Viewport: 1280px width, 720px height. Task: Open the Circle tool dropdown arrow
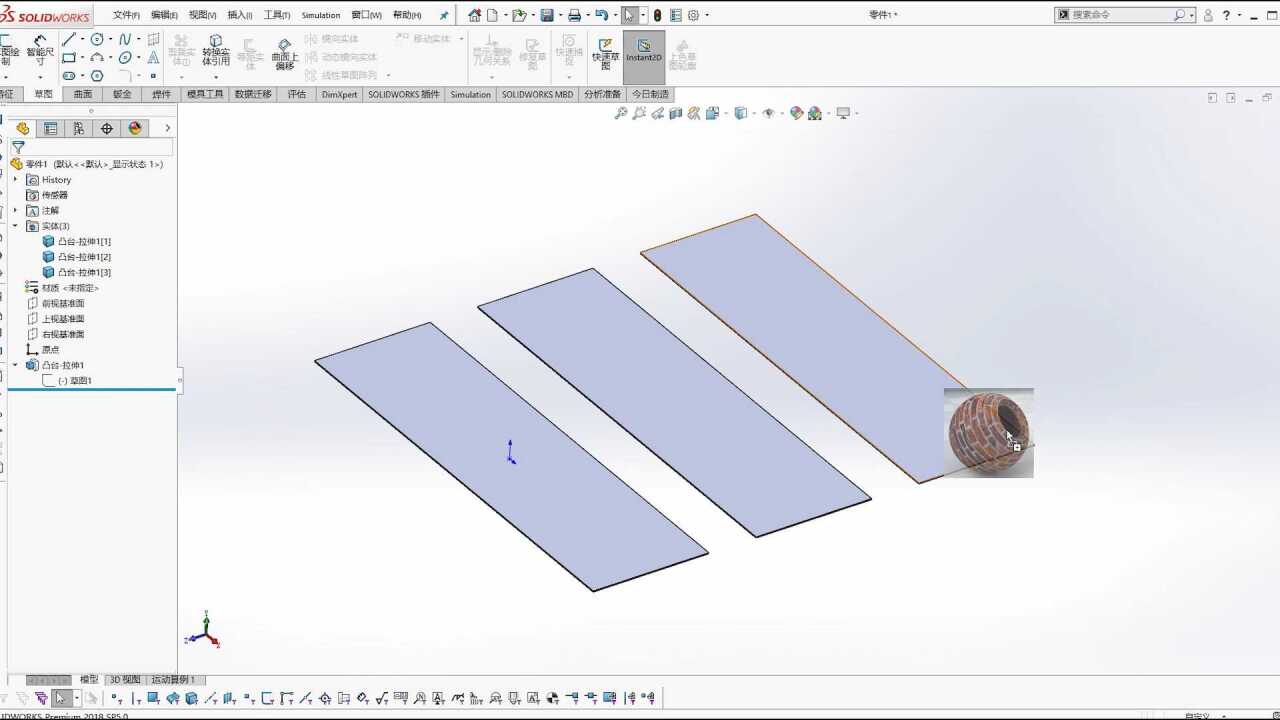(x=110, y=38)
